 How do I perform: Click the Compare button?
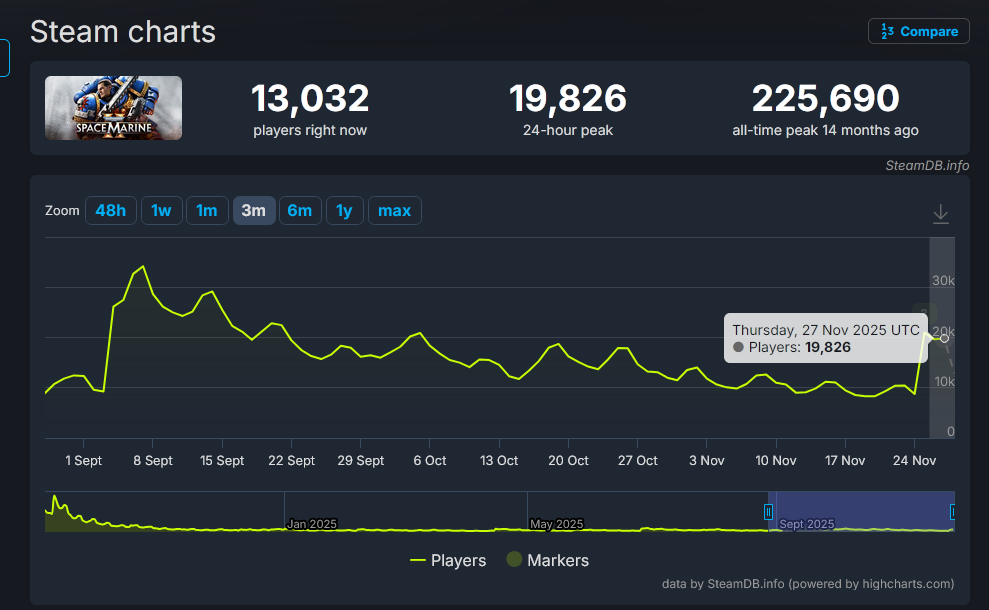click(919, 31)
